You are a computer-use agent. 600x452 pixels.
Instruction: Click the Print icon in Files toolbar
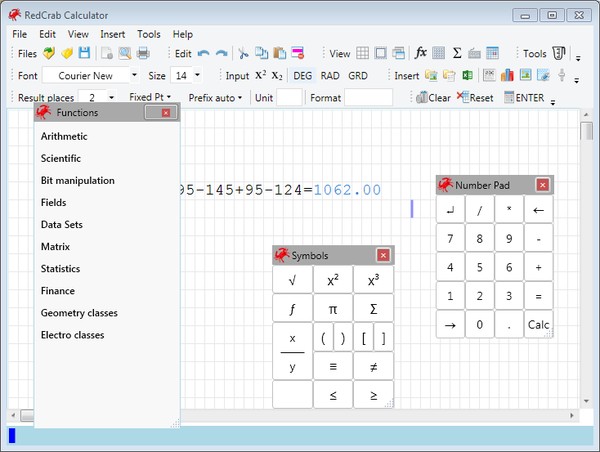[x=143, y=53]
